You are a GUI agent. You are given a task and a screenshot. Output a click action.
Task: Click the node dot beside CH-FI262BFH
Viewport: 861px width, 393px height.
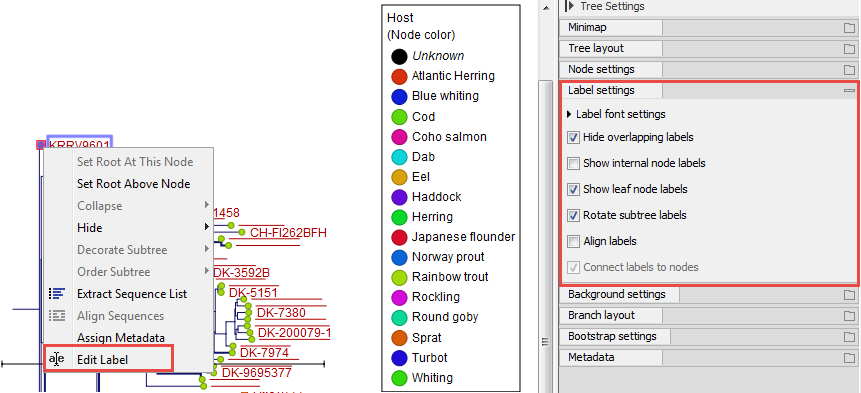pyautogui.click(x=242, y=233)
